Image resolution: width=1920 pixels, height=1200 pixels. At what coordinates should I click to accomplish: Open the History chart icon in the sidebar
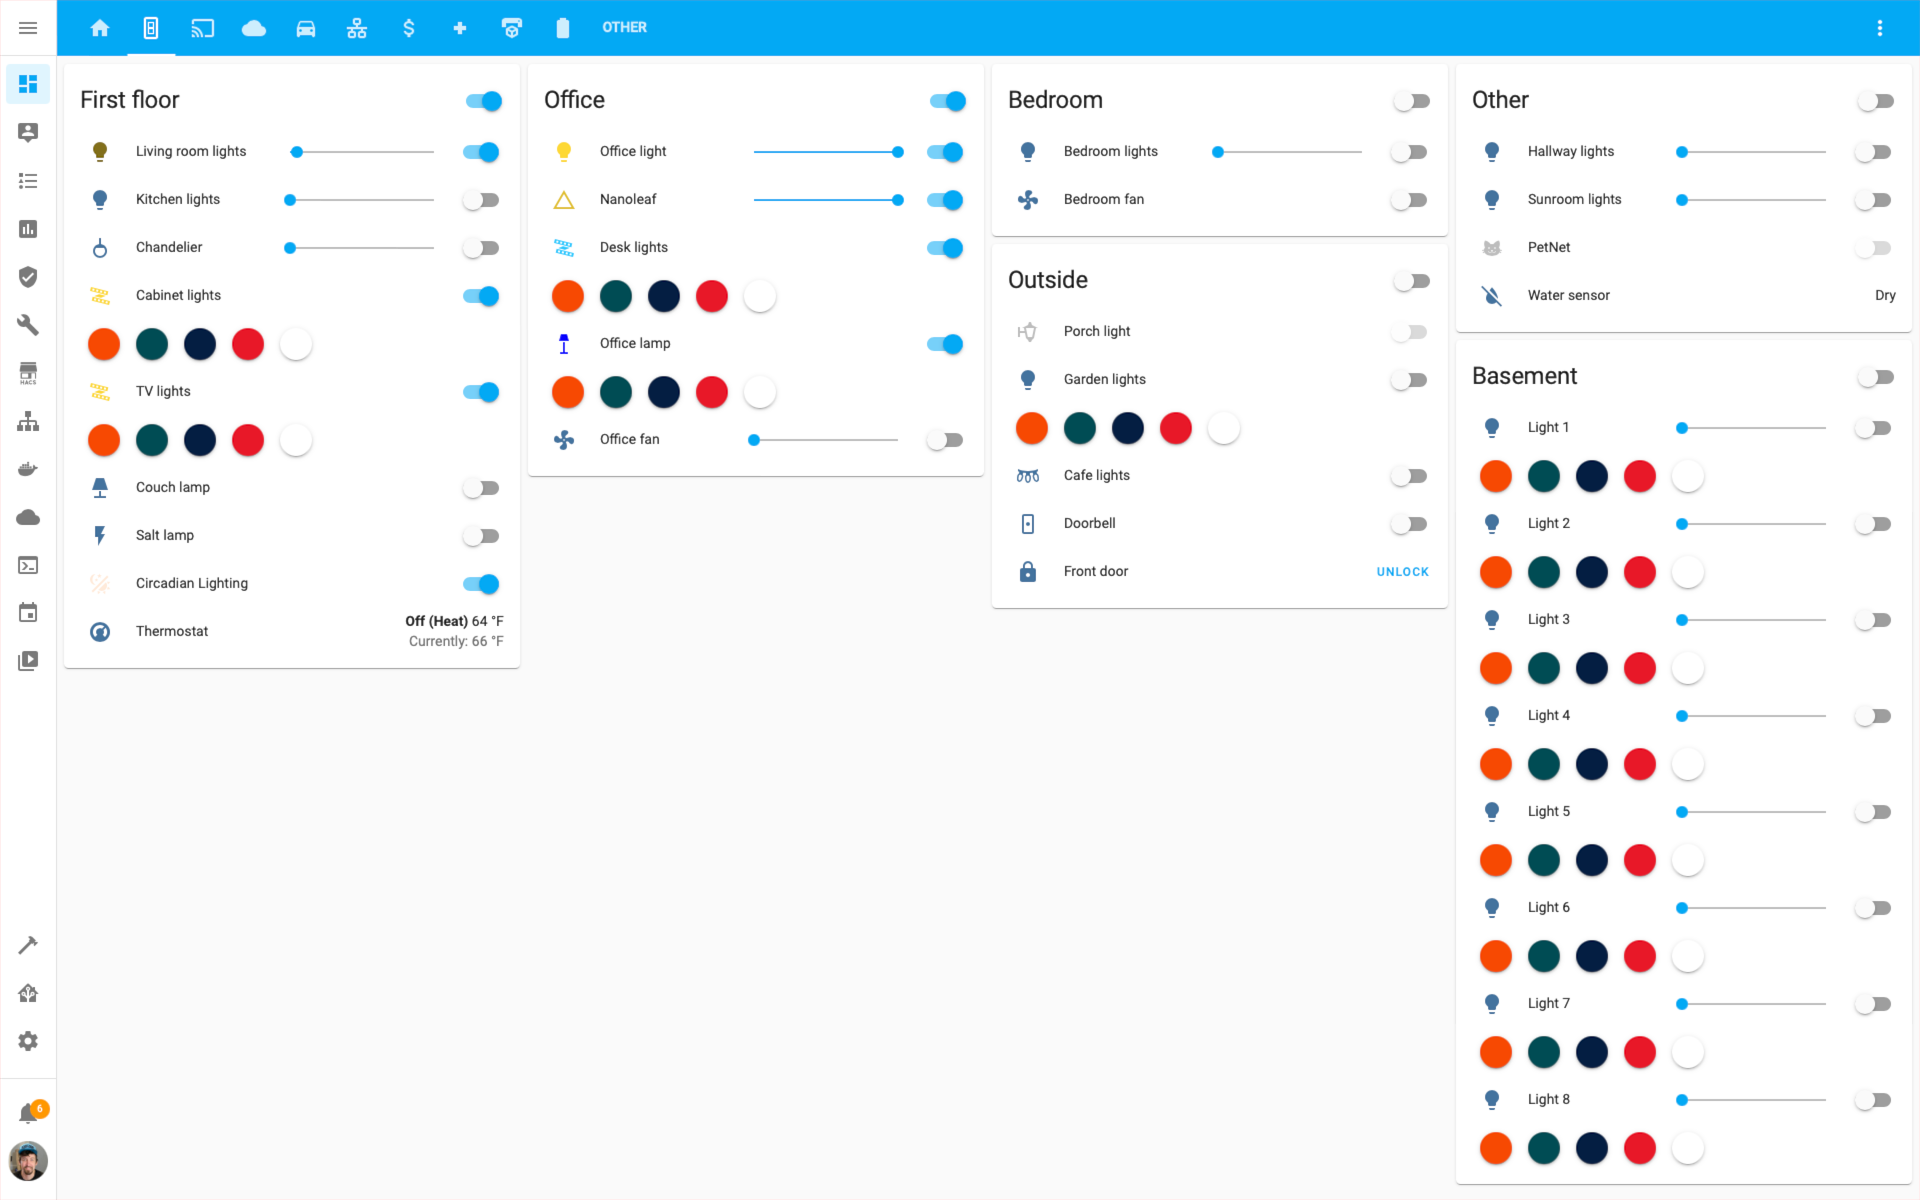(28, 229)
